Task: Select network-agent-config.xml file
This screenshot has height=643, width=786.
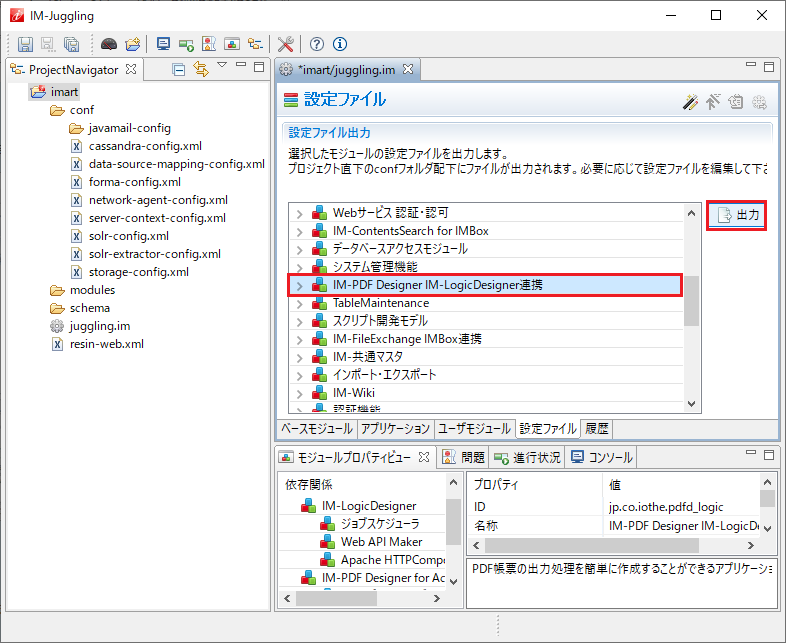Action: click(x=158, y=200)
